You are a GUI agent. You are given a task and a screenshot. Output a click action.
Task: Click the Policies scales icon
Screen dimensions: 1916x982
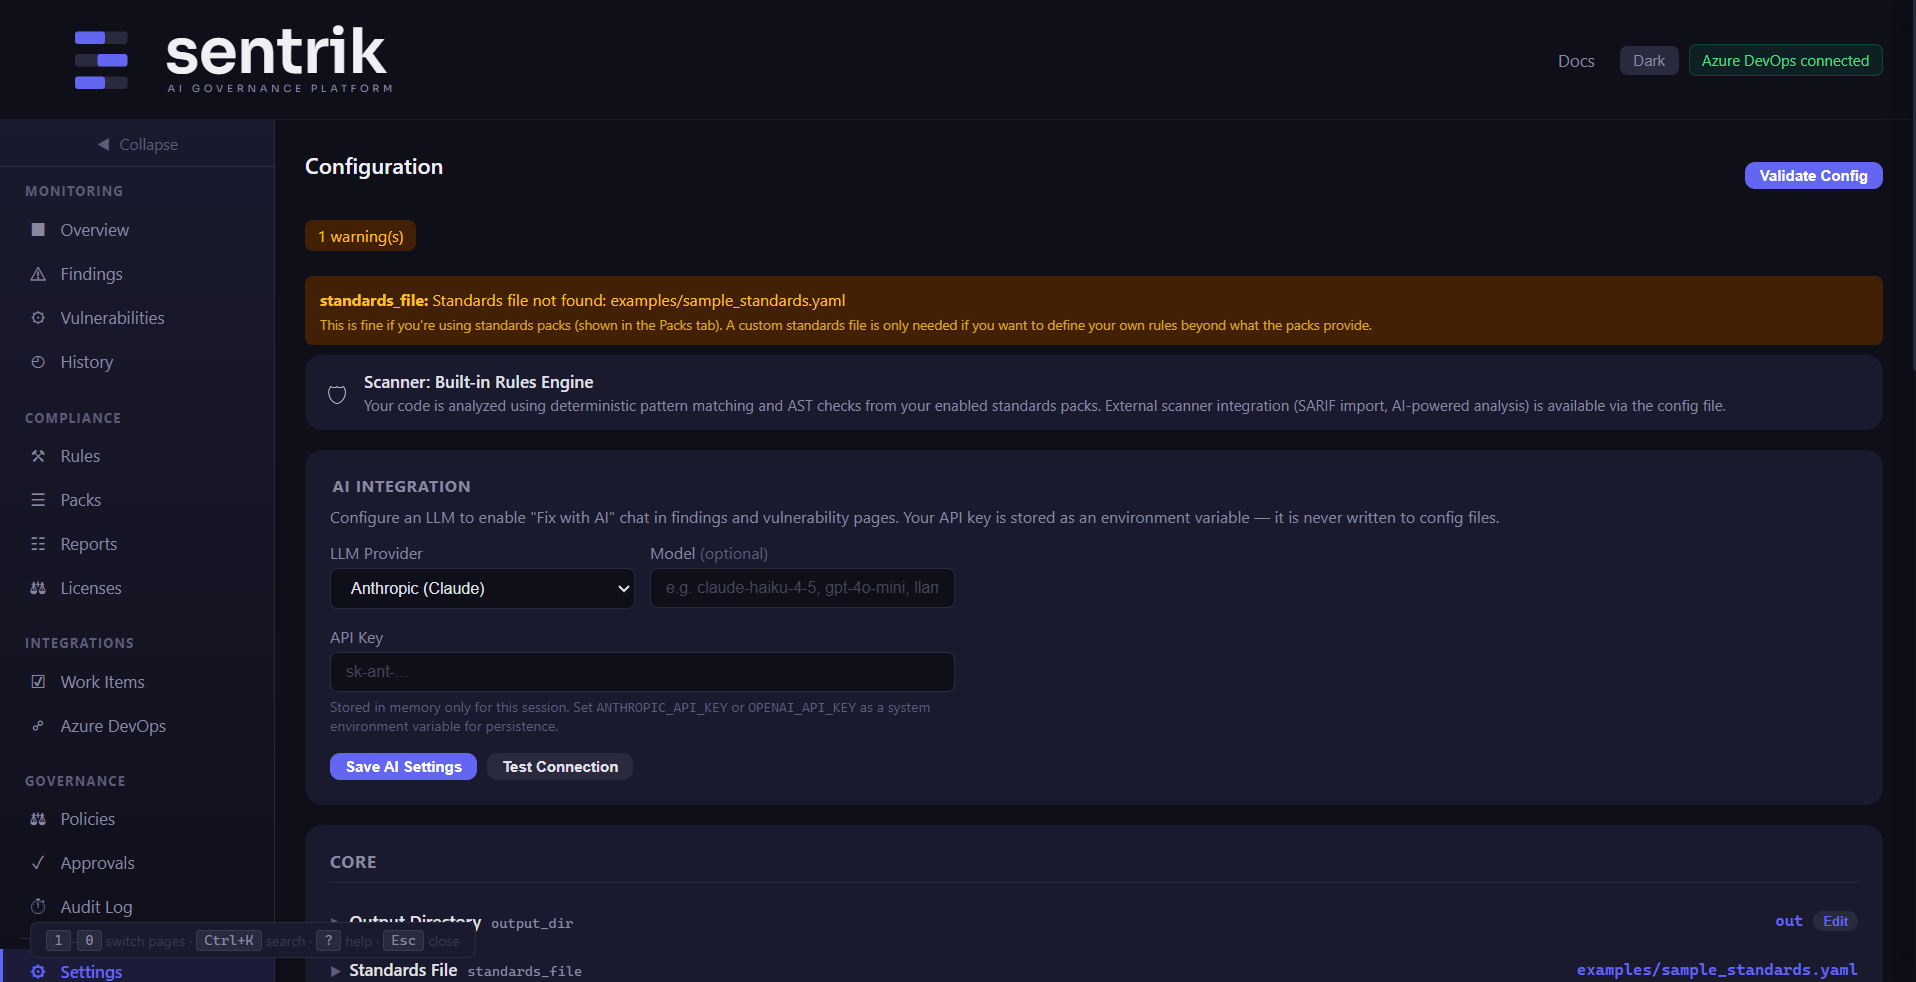point(38,819)
